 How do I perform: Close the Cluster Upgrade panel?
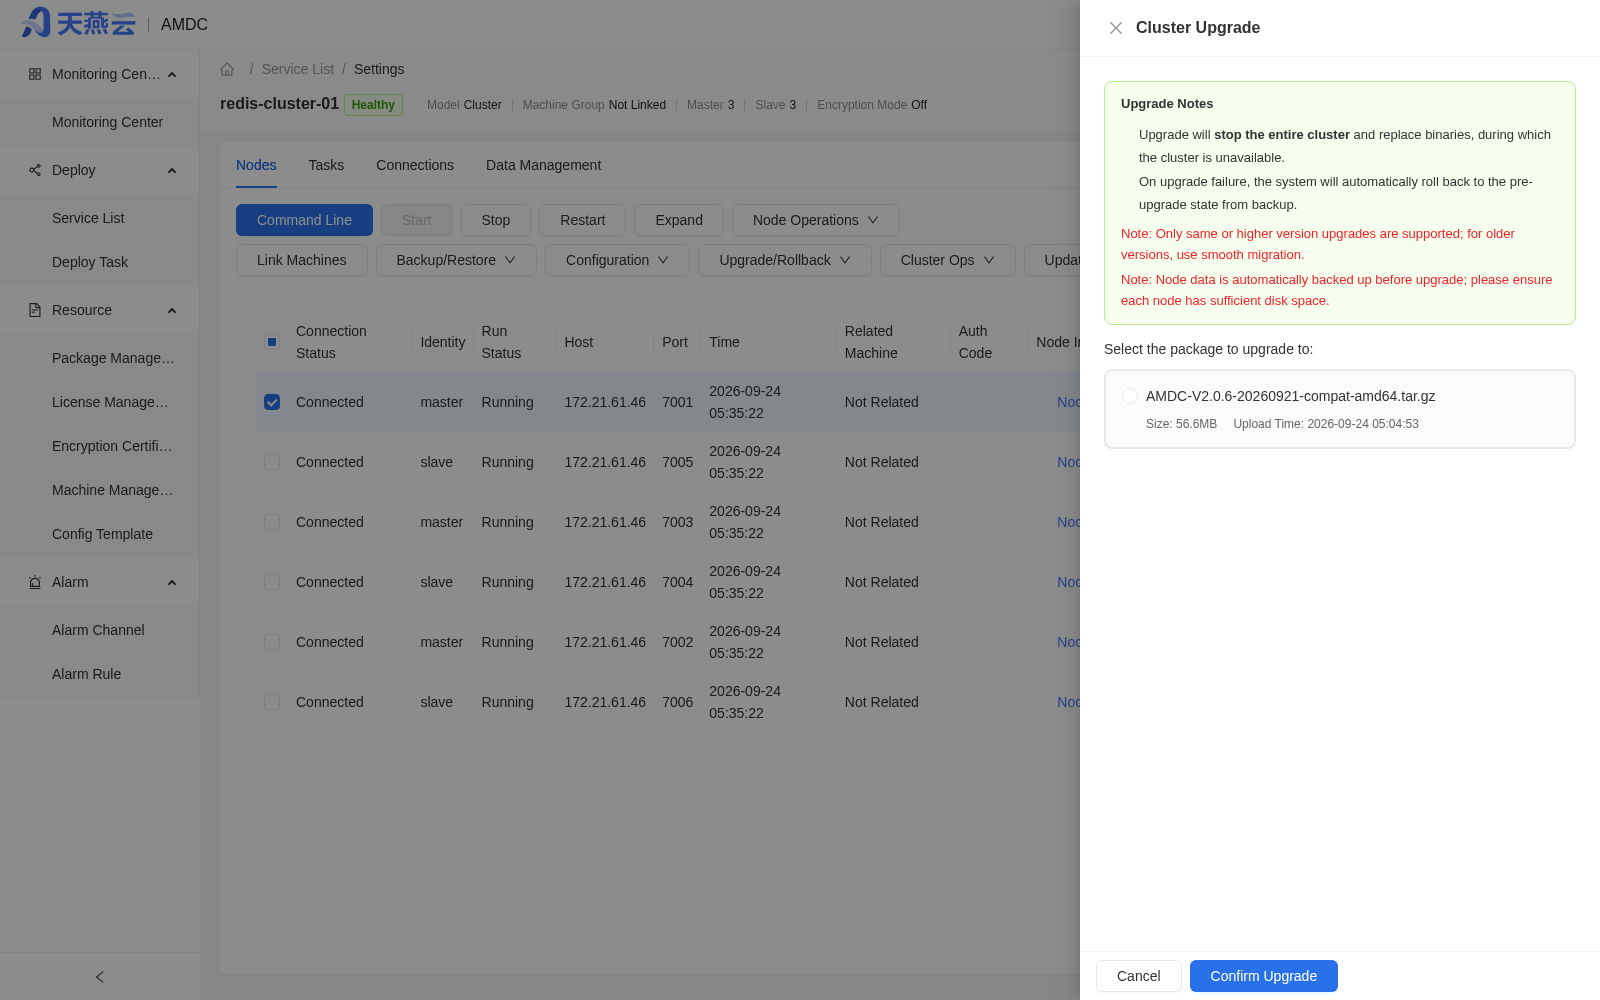[1116, 28]
